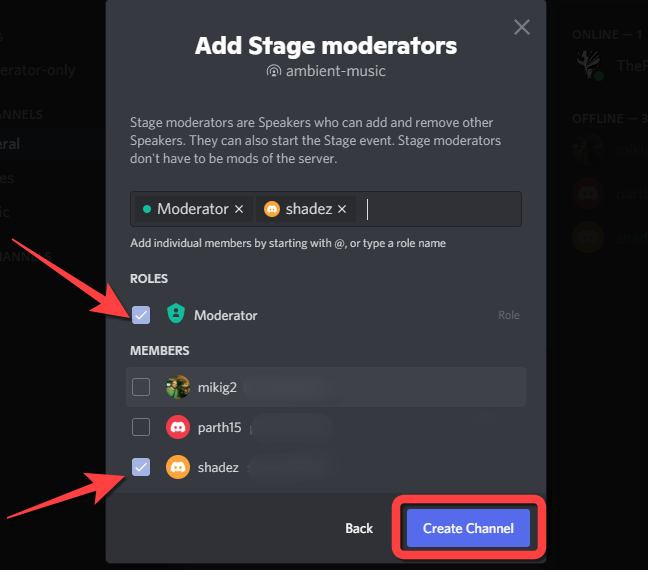Go Back to previous step

[359, 528]
